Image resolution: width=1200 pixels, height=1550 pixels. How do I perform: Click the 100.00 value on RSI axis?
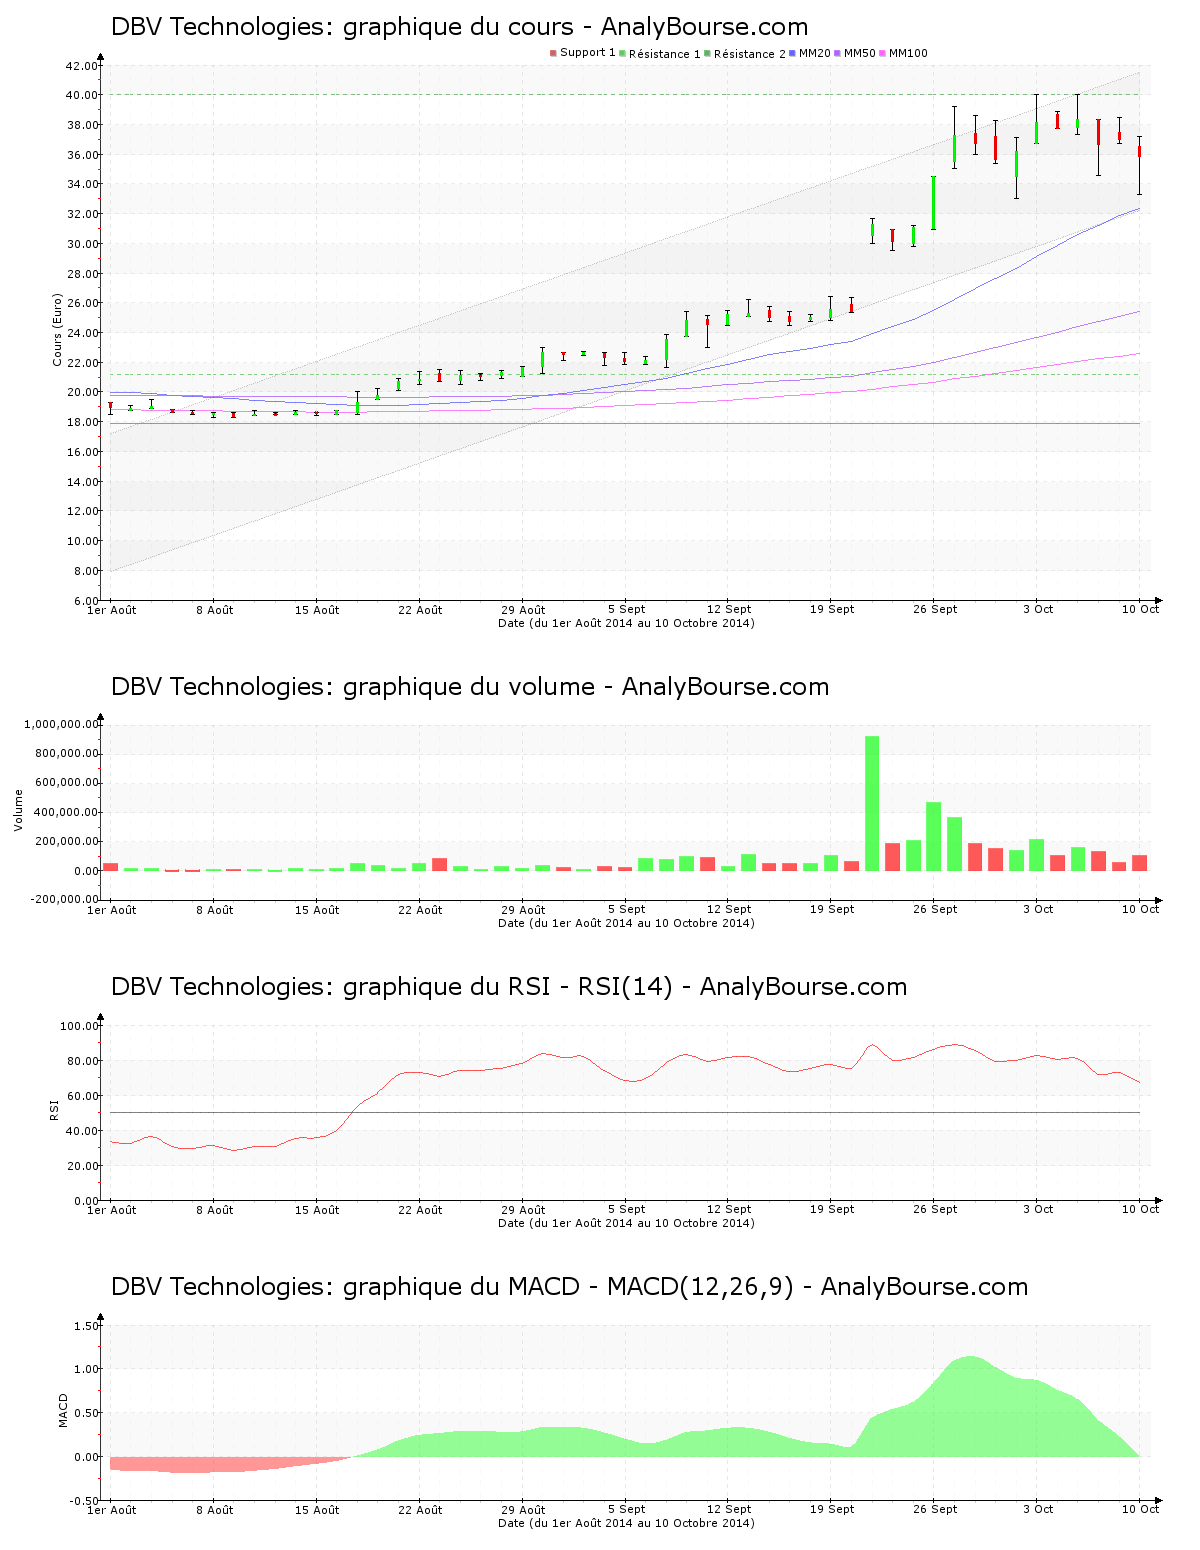point(79,1026)
